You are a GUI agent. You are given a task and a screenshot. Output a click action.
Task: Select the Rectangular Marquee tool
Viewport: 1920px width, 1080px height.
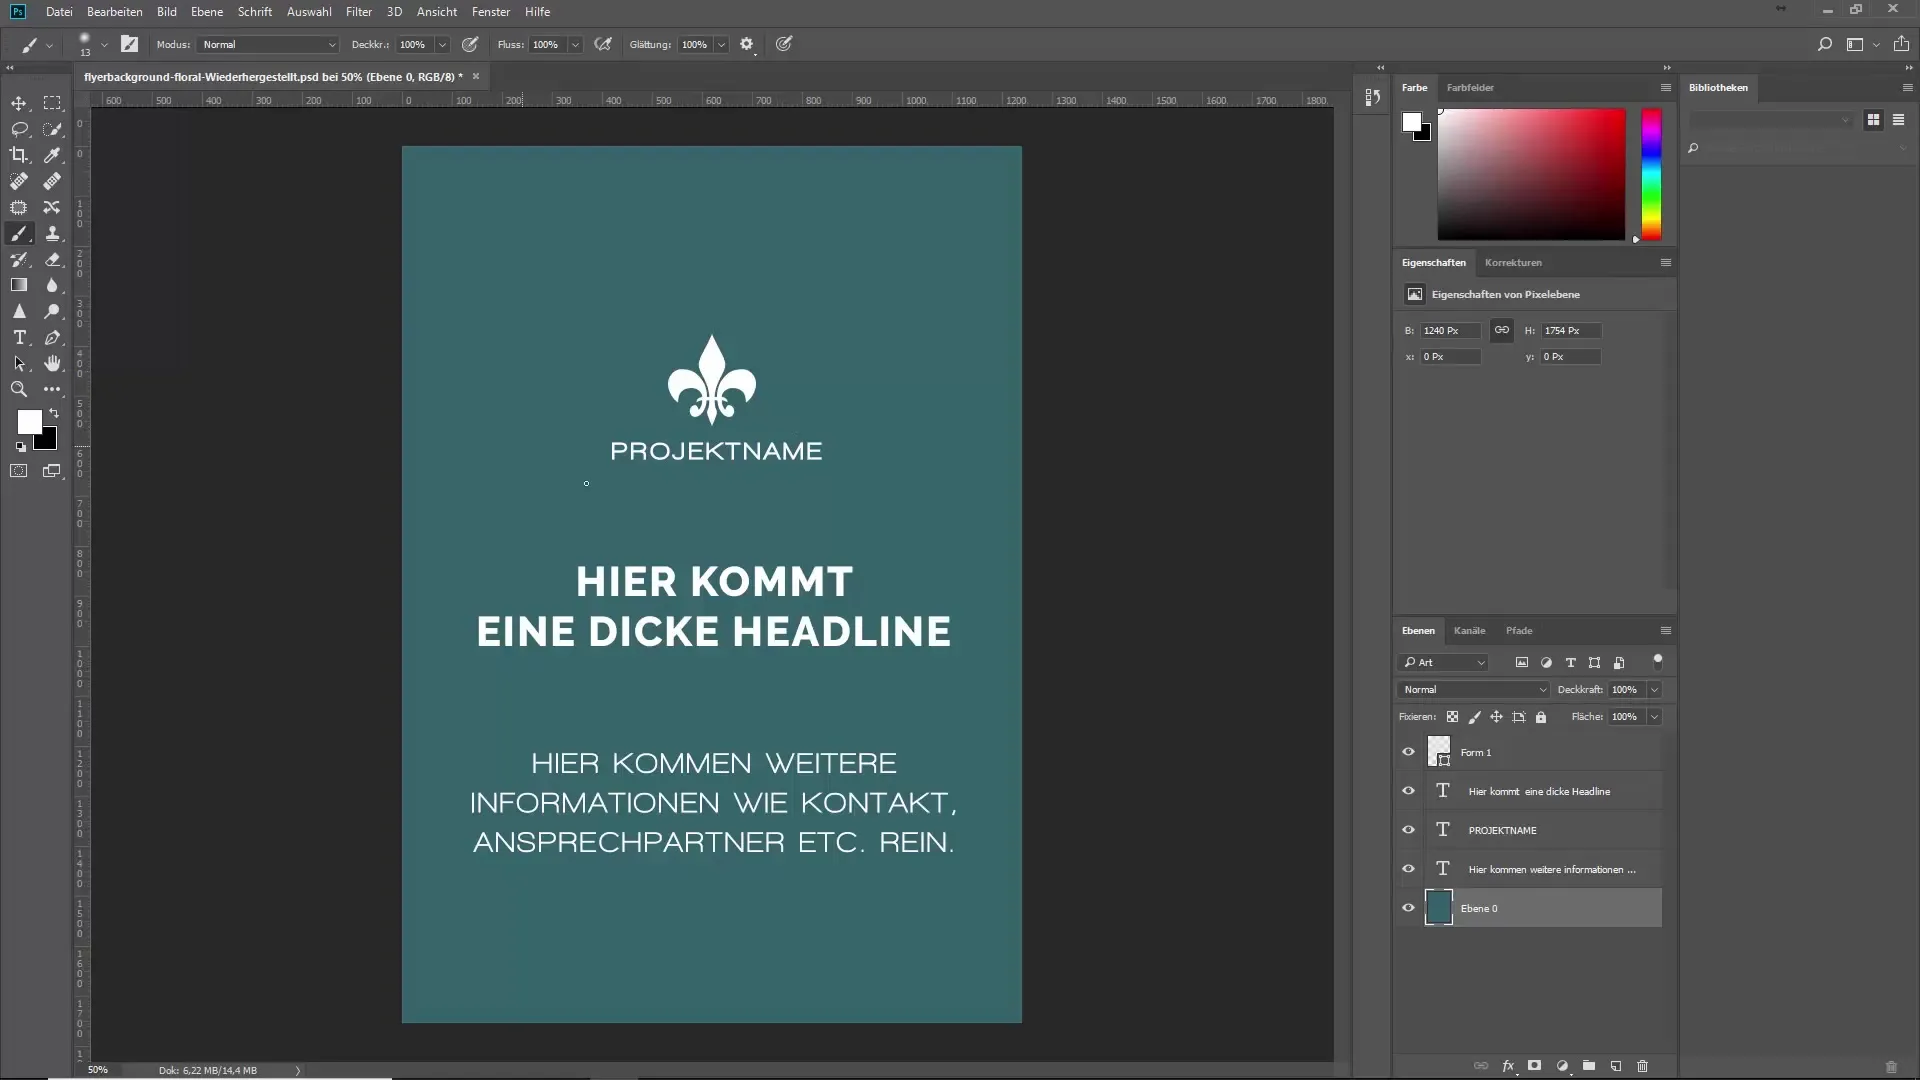click(x=52, y=103)
